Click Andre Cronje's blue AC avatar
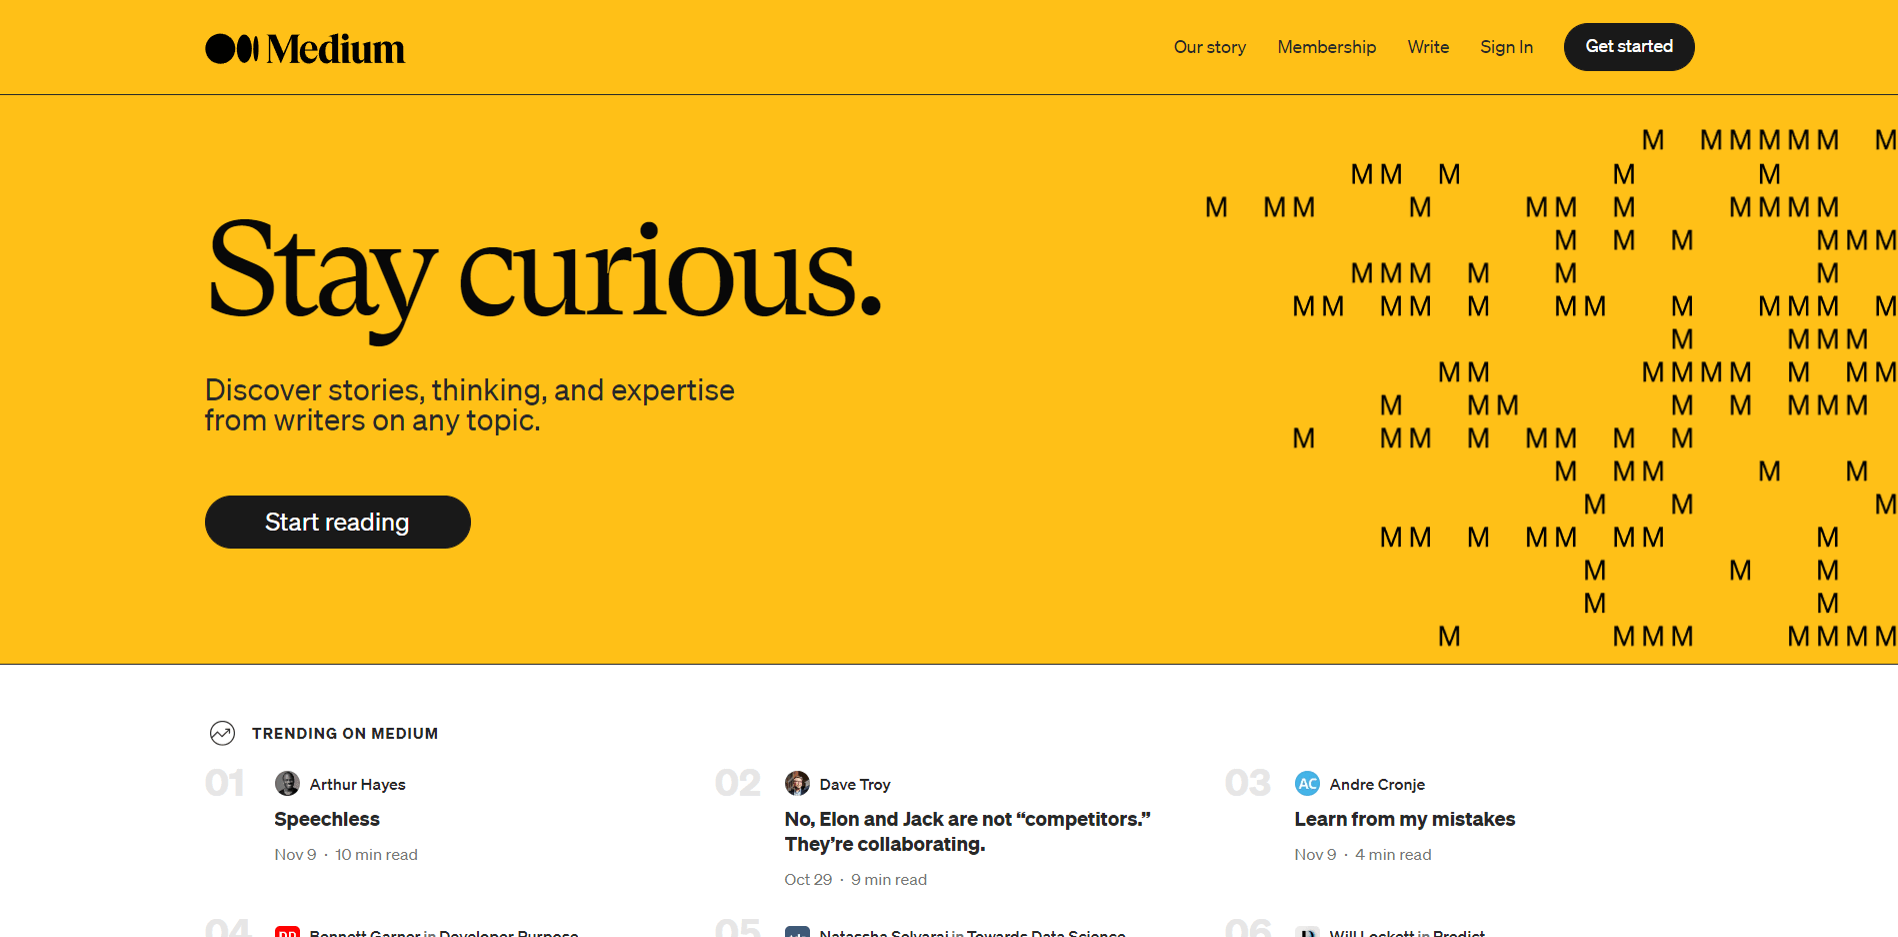 1307,783
